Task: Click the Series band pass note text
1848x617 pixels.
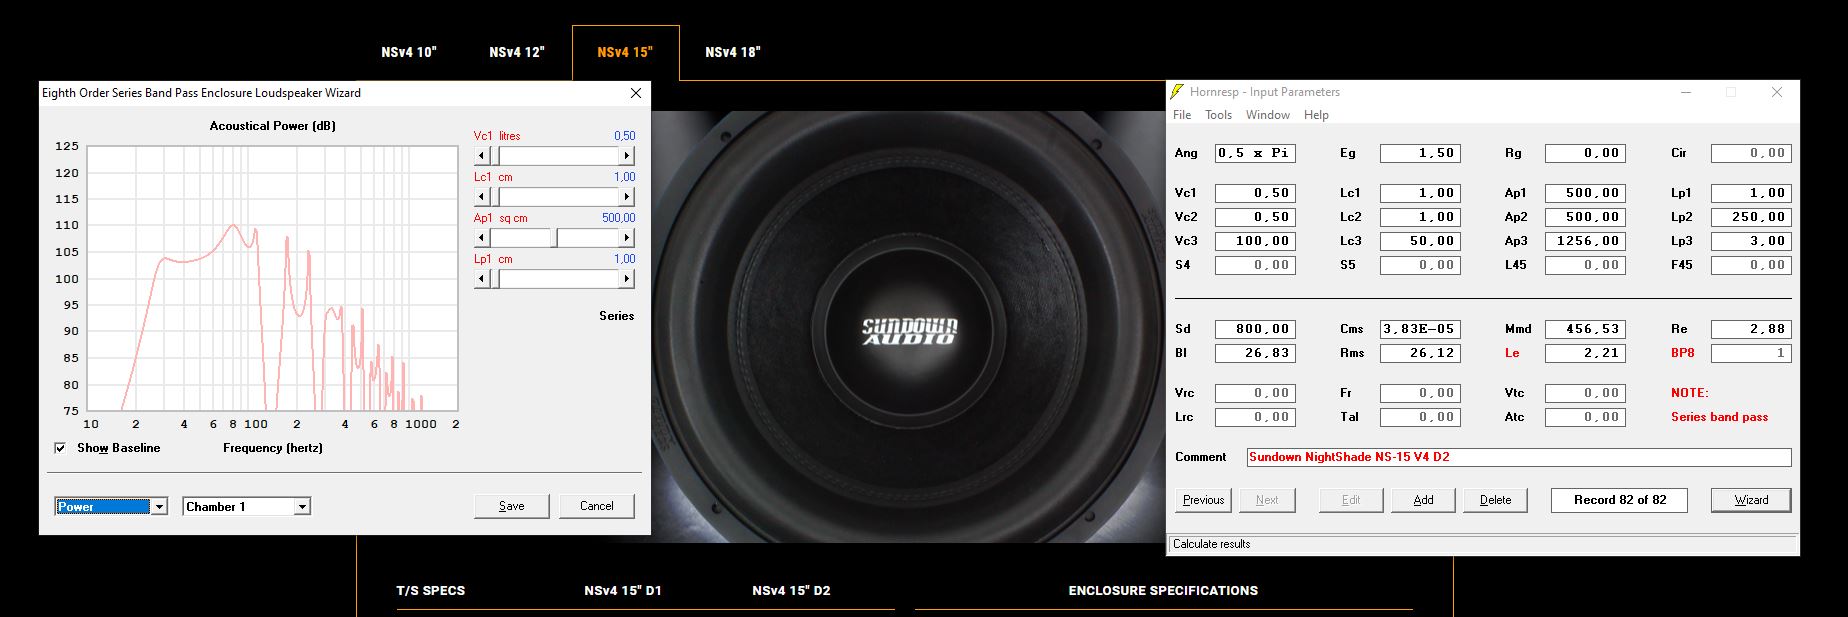Action: (1719, 417)
